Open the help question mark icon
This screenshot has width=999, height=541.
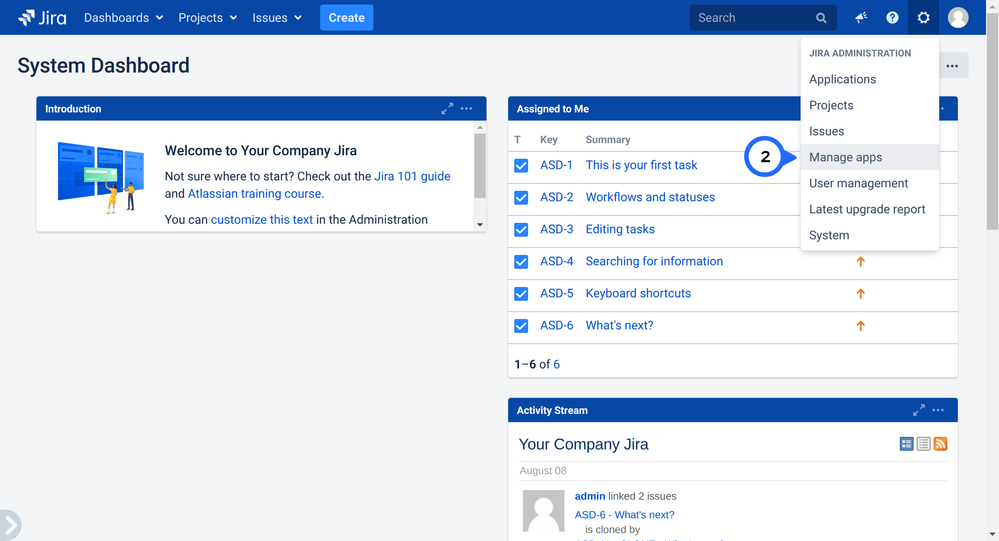(892, 18)
